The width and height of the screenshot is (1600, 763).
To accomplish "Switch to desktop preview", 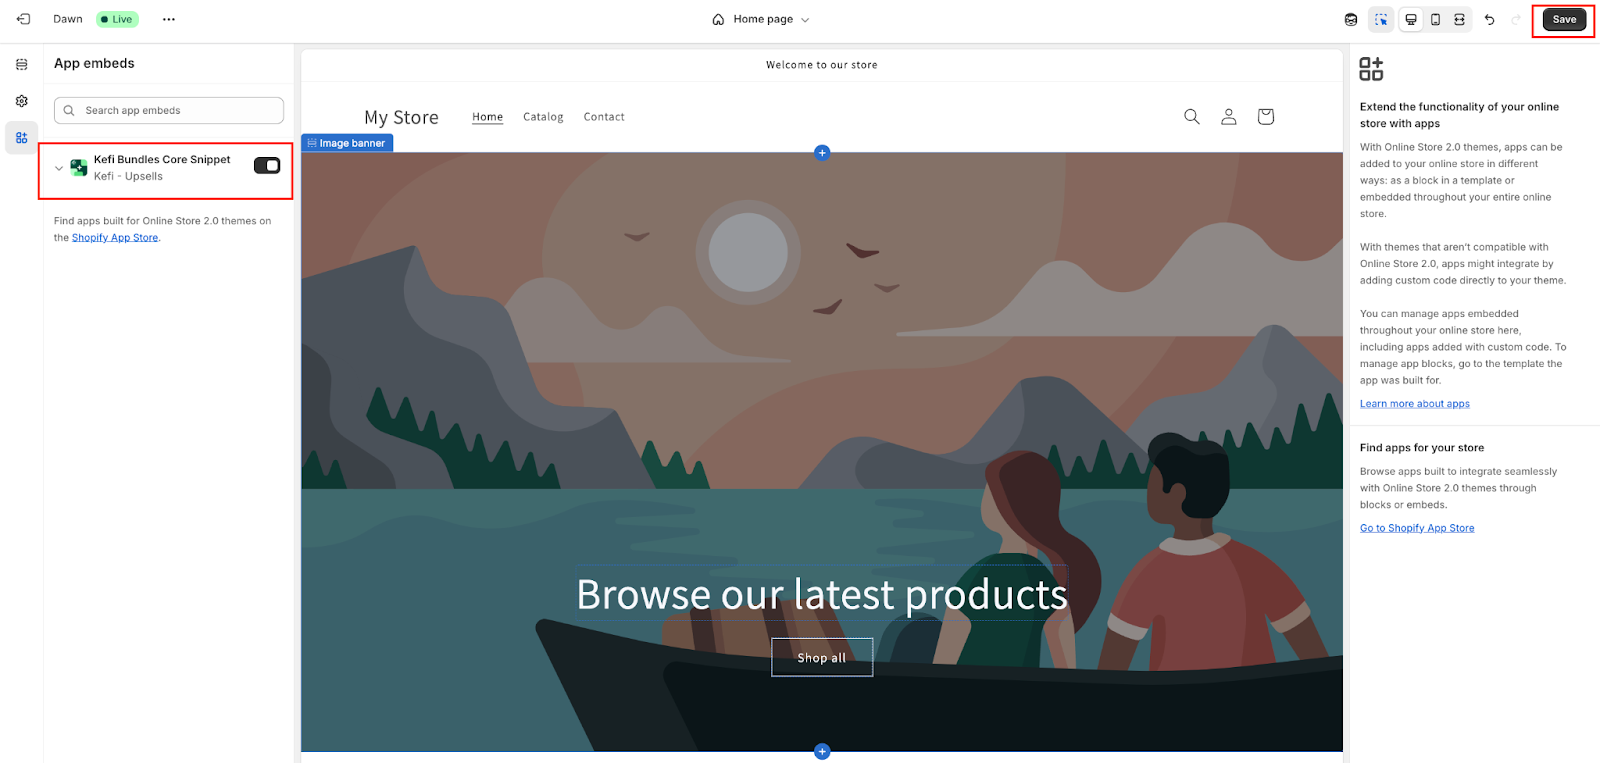I will [x=1411, y=19].
